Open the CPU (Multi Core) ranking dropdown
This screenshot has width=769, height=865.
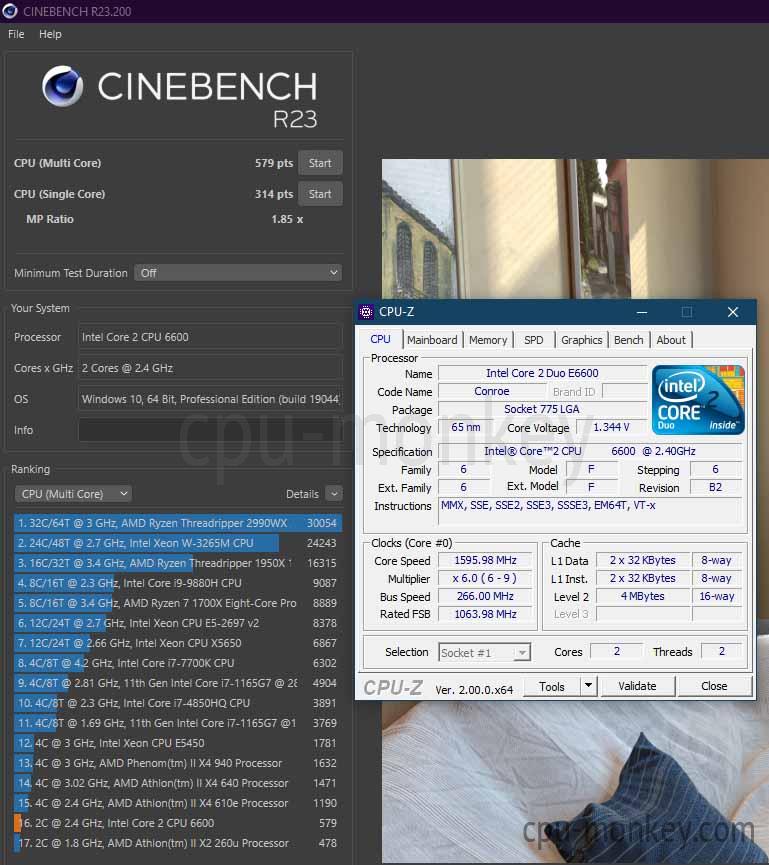click(73, 494)
